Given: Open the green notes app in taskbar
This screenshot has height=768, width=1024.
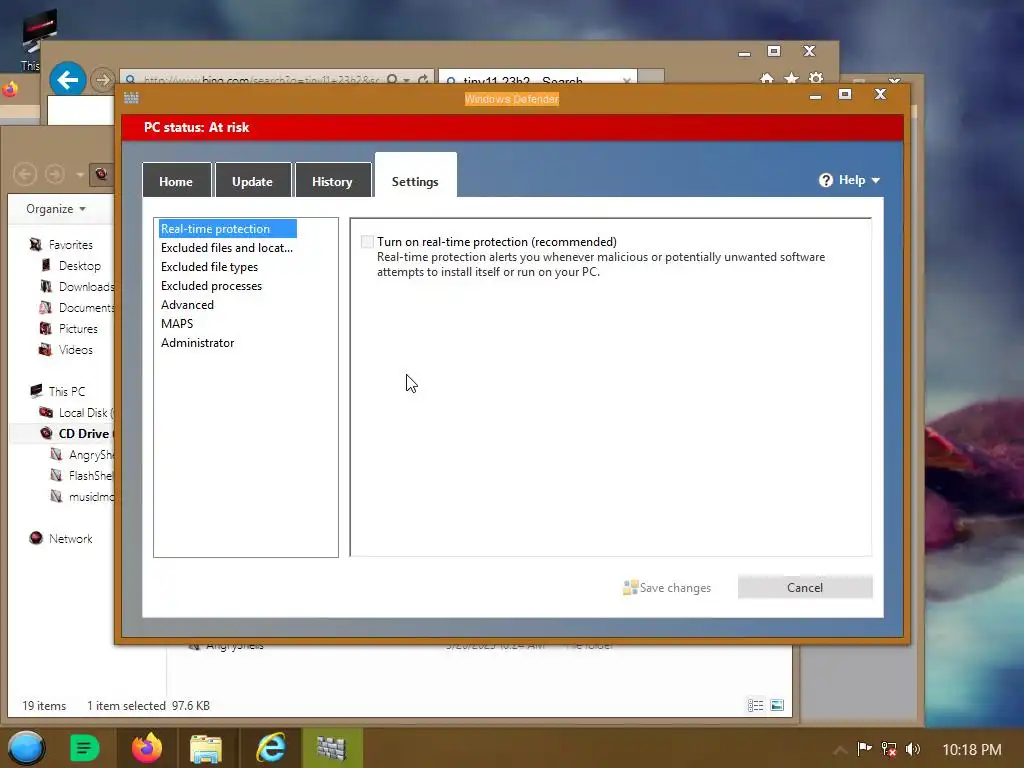Looking at the screenshot, I should pyautogui.click(x=84, y=748).
